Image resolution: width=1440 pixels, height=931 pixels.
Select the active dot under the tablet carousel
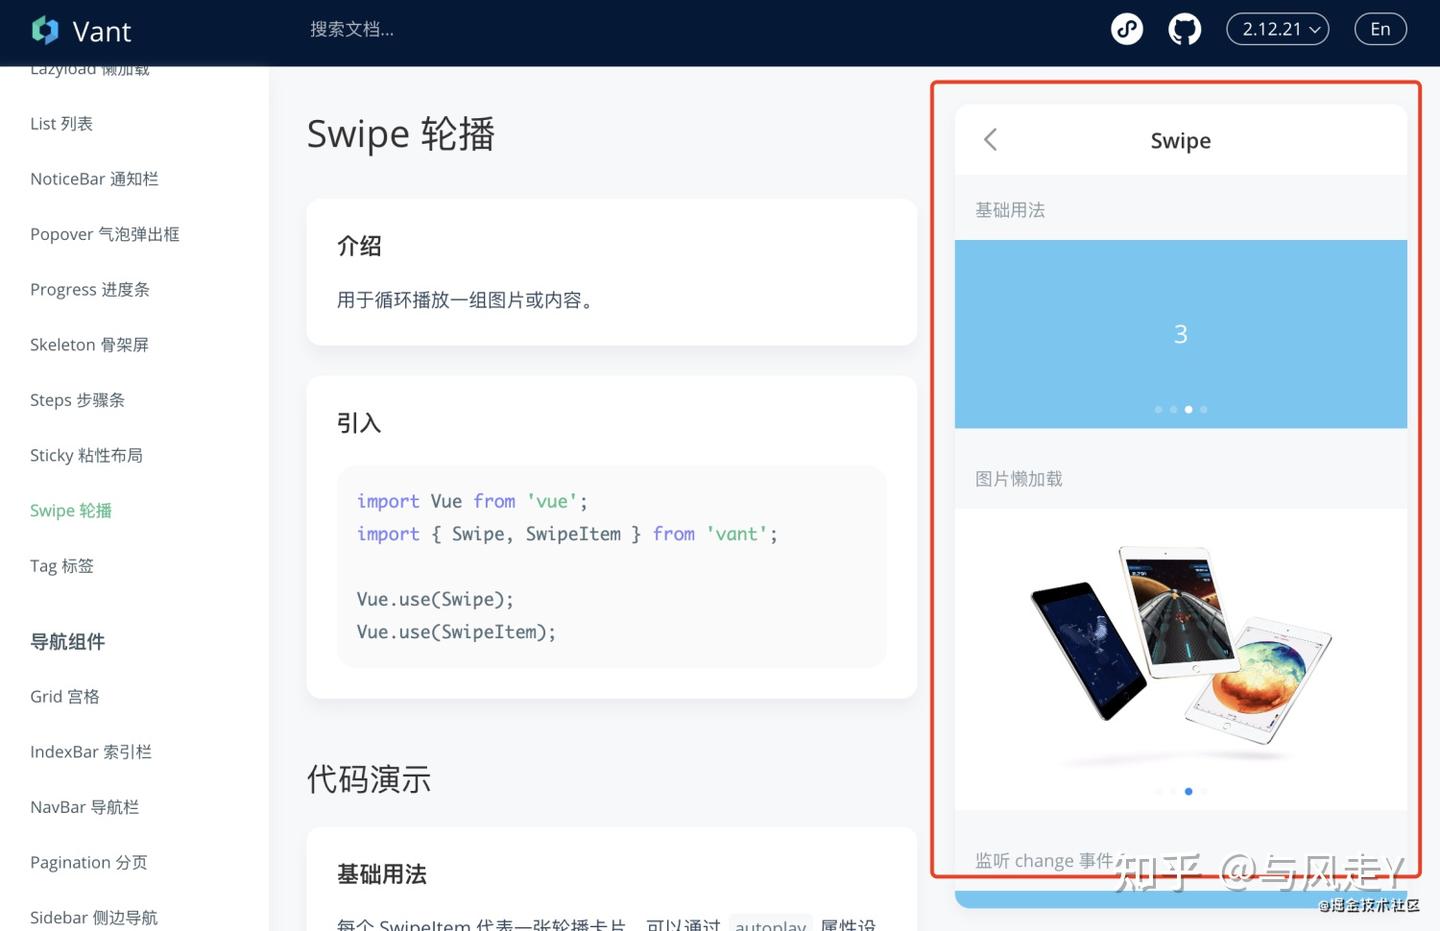1188,791
